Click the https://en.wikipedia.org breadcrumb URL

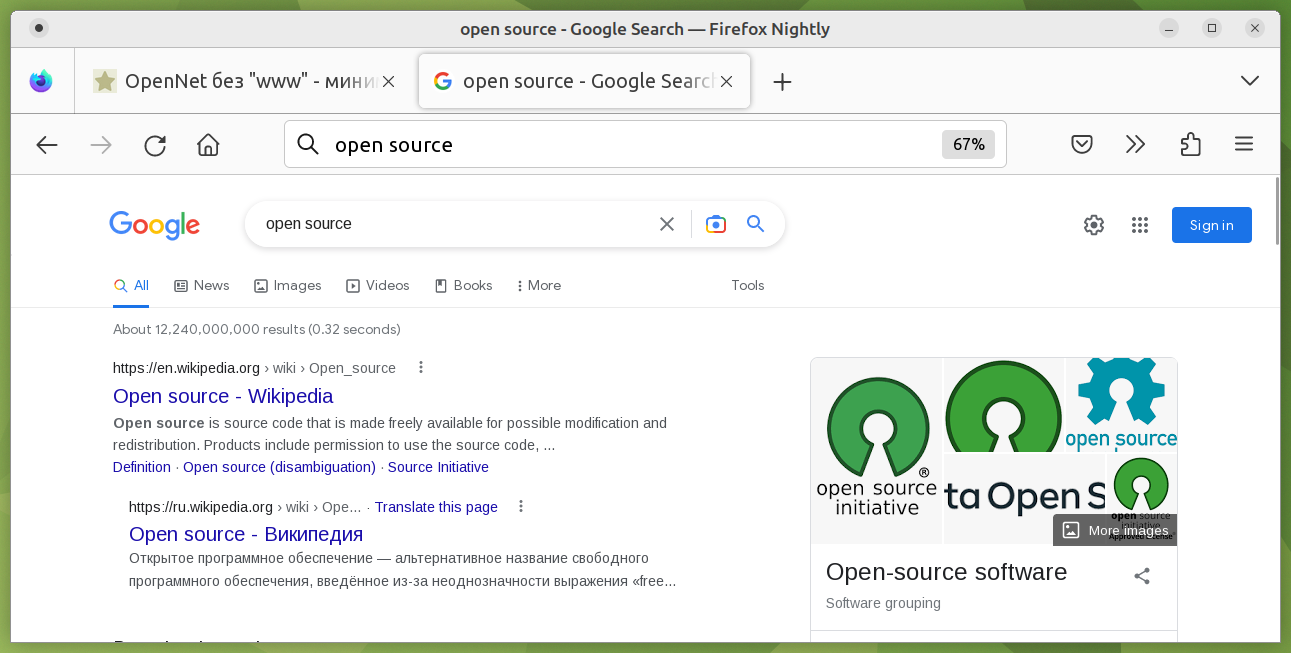(x=186, y=368)
